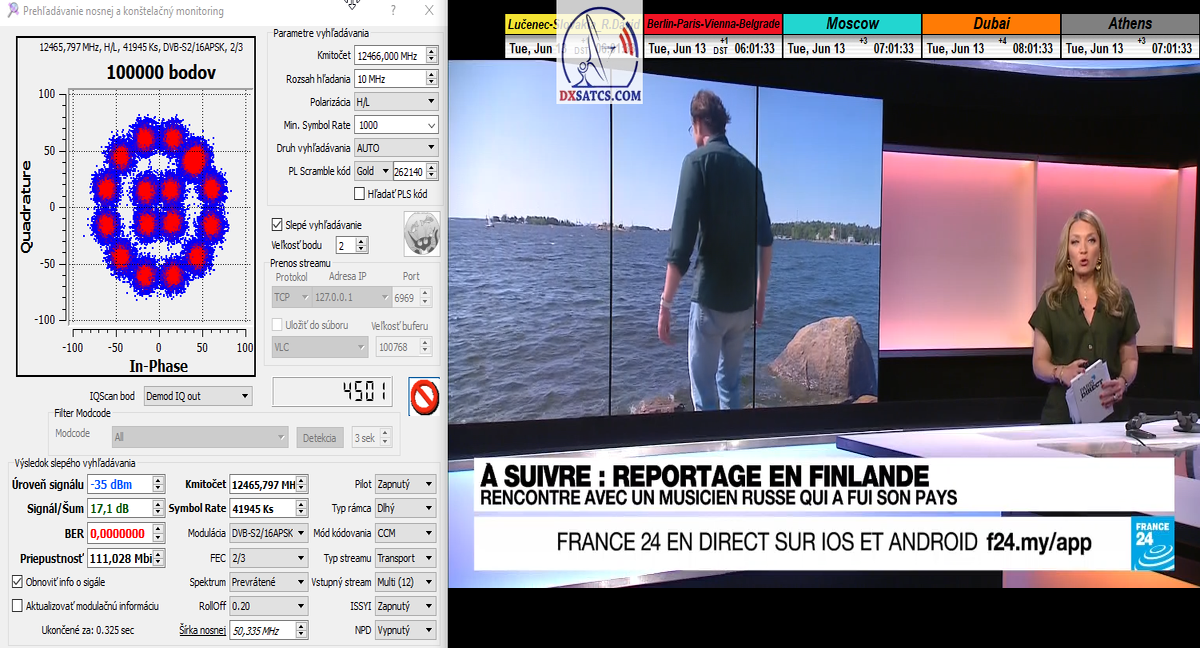This screenshot has width=1200, height=648.
Task: Uncheck the Slepé vyhľadávanie checkbox
Action: coord(278,225)
